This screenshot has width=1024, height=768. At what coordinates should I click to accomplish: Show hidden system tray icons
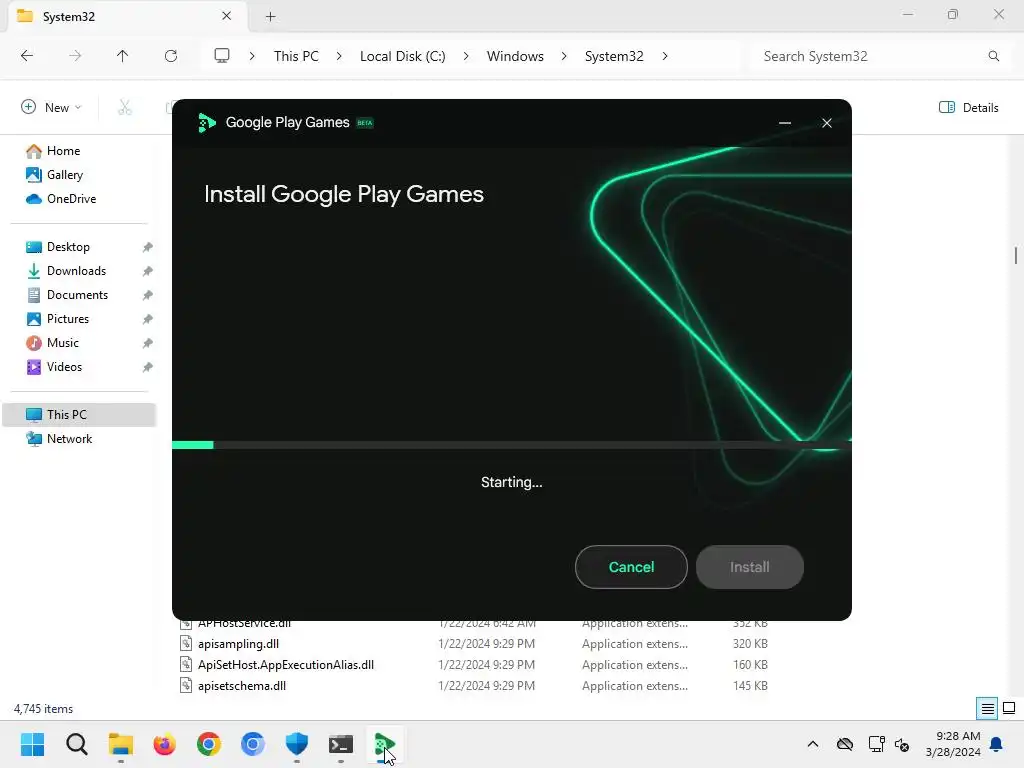click(812, 744)
